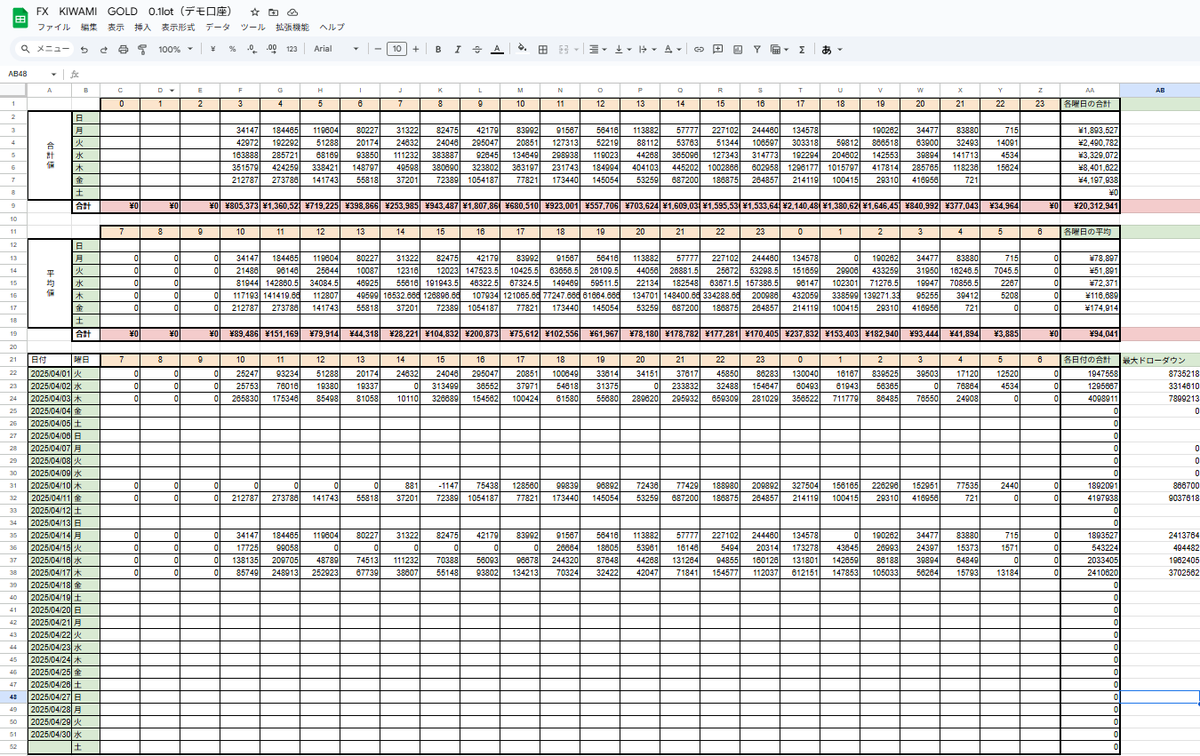
Task: Select date cell 2025/04/17
Action: point(50,574)
